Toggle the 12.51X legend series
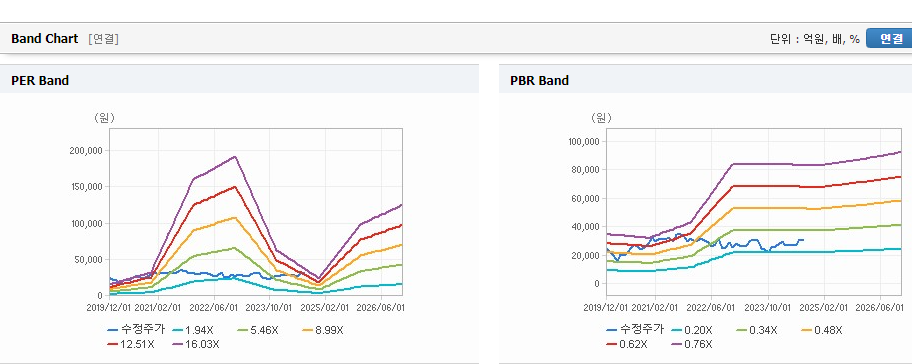 pyautogui.click(x=131, y=344)
